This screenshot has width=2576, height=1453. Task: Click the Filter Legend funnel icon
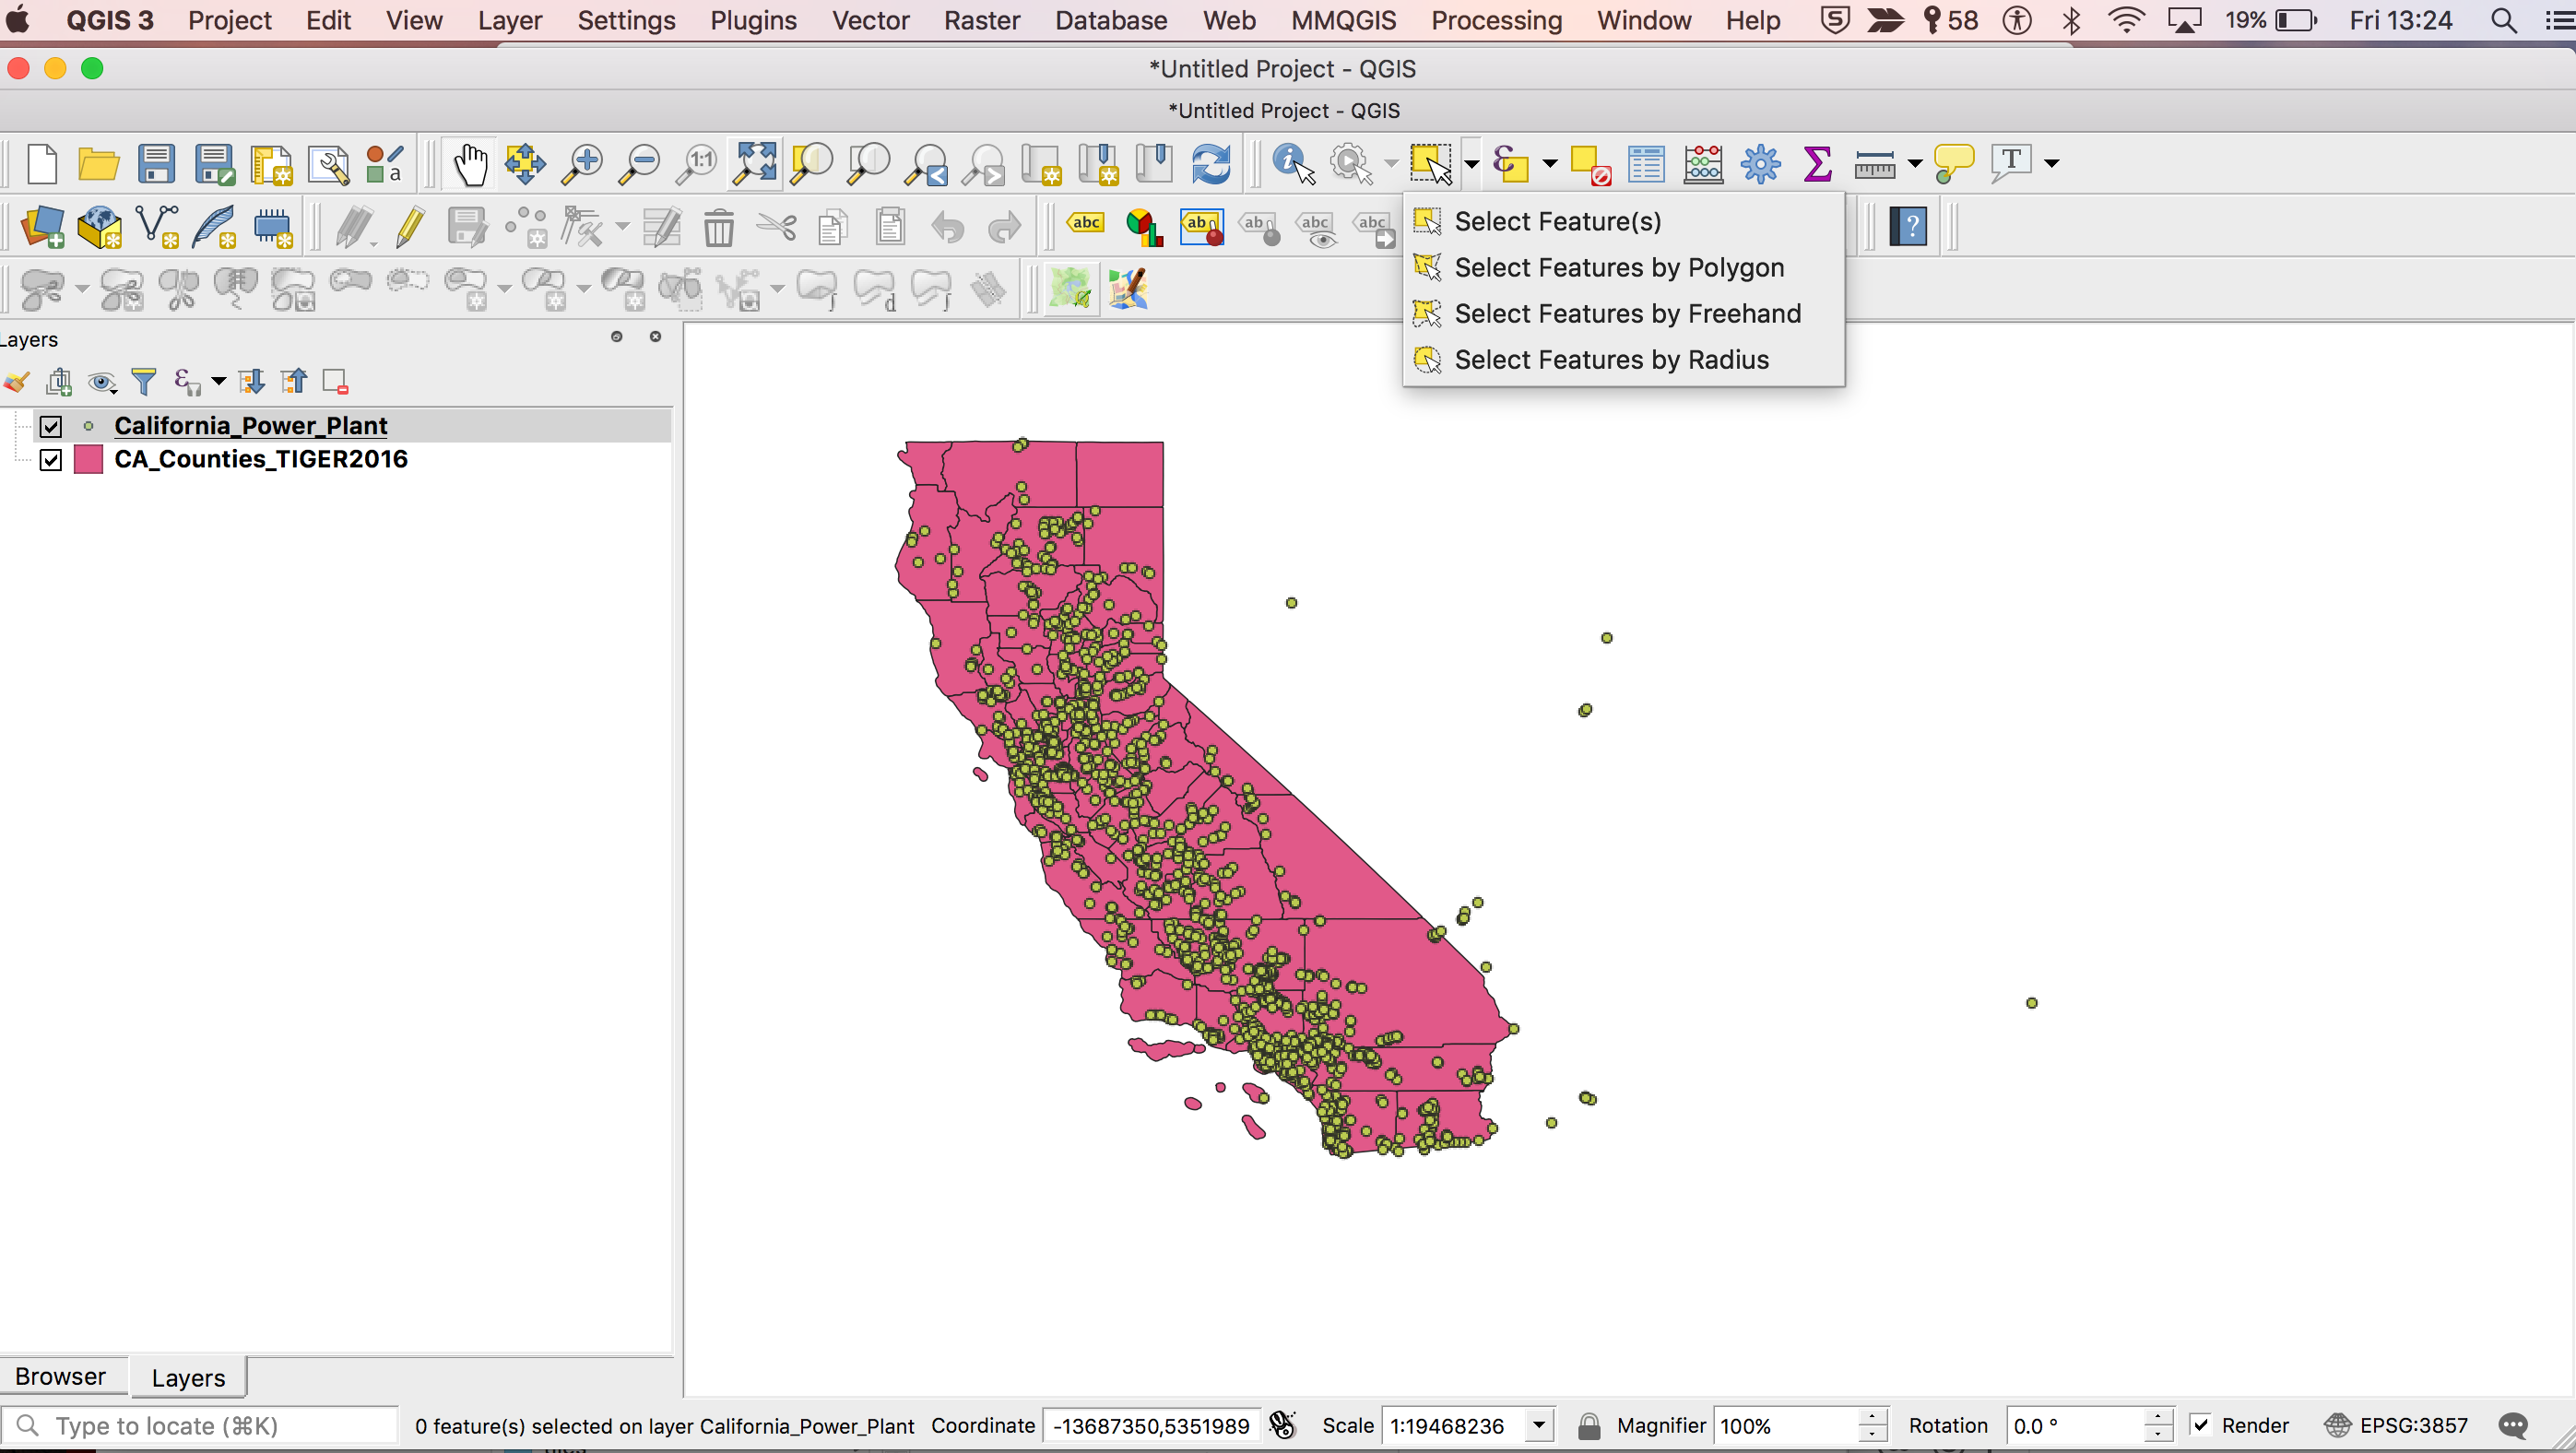coord(144,382)
